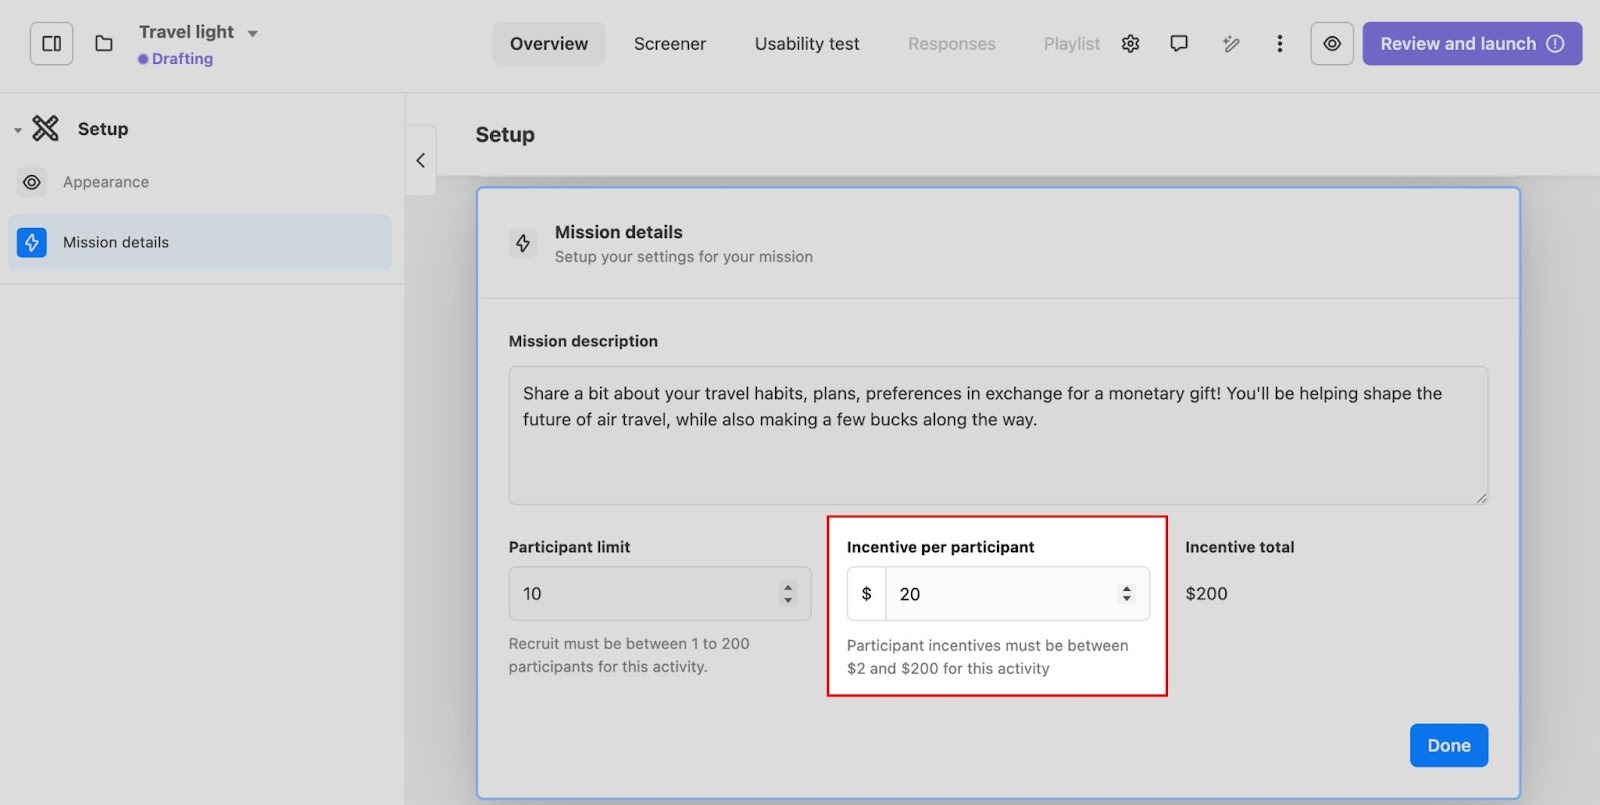Select the Appearance eye icon in sidebar

click(x=32, y=182)
